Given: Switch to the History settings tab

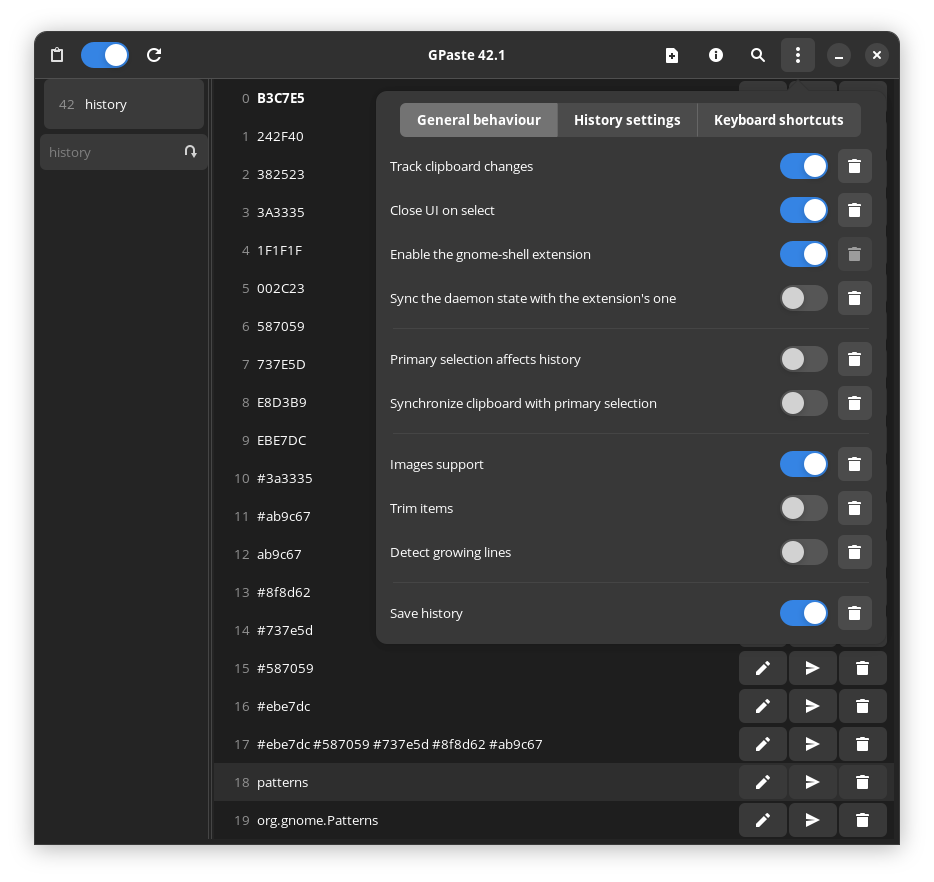Looking at the screenshot, I should point(627,120).
